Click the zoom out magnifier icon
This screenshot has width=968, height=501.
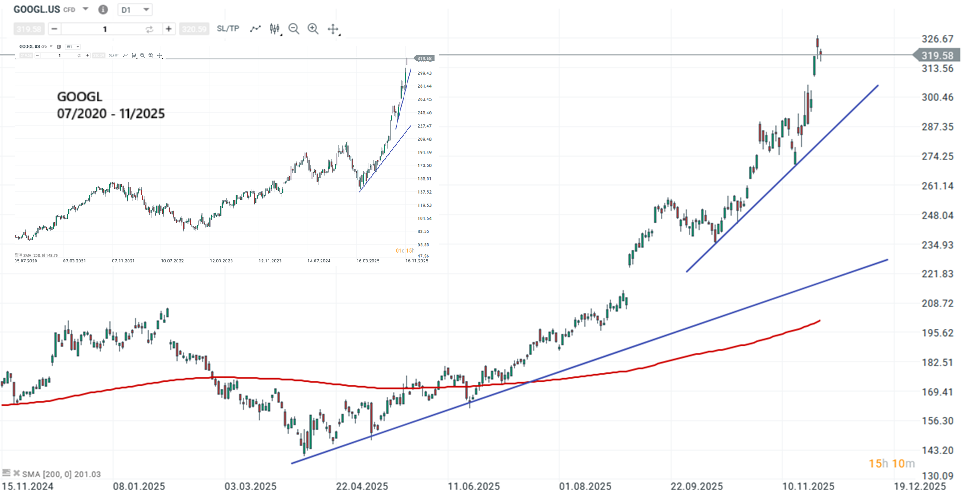pyautogui.click(x=293, y=29)
